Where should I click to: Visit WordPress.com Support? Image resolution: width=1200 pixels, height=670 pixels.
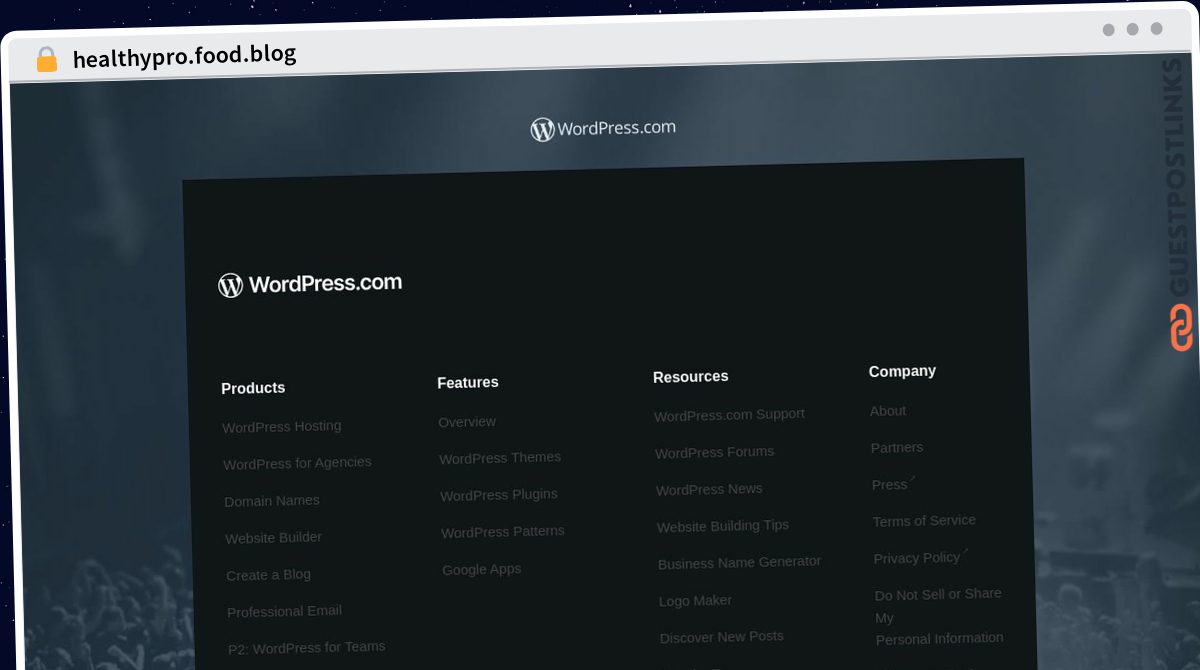[x=730, y=414]
